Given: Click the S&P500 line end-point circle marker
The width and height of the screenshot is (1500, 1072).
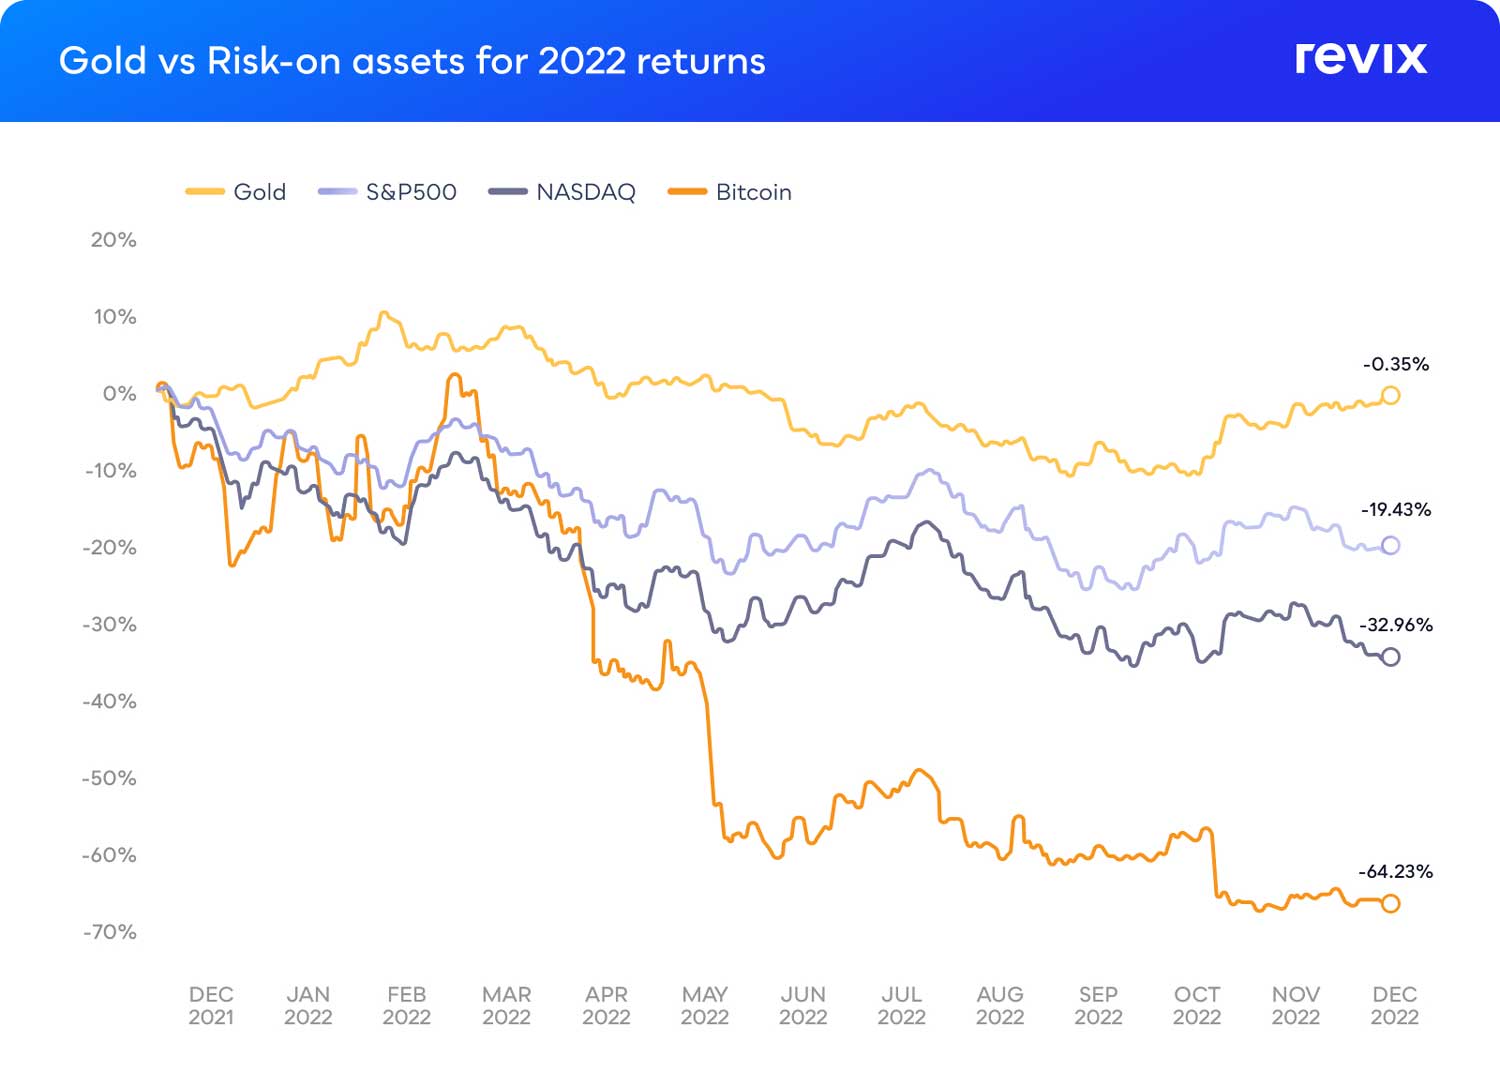Looking at the screenshot, I should pos(1390,545).
